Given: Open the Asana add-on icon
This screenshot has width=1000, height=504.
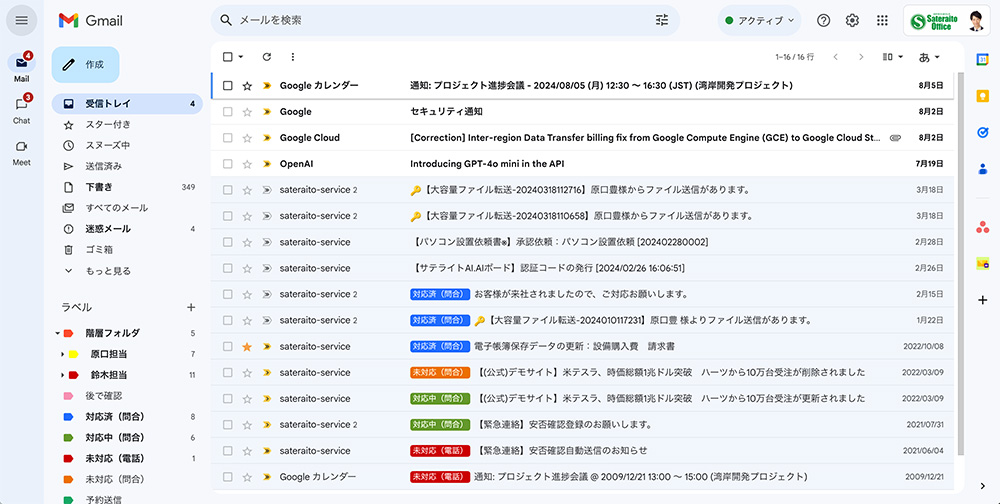Looking at the screenshot, I should pos(982,226).
